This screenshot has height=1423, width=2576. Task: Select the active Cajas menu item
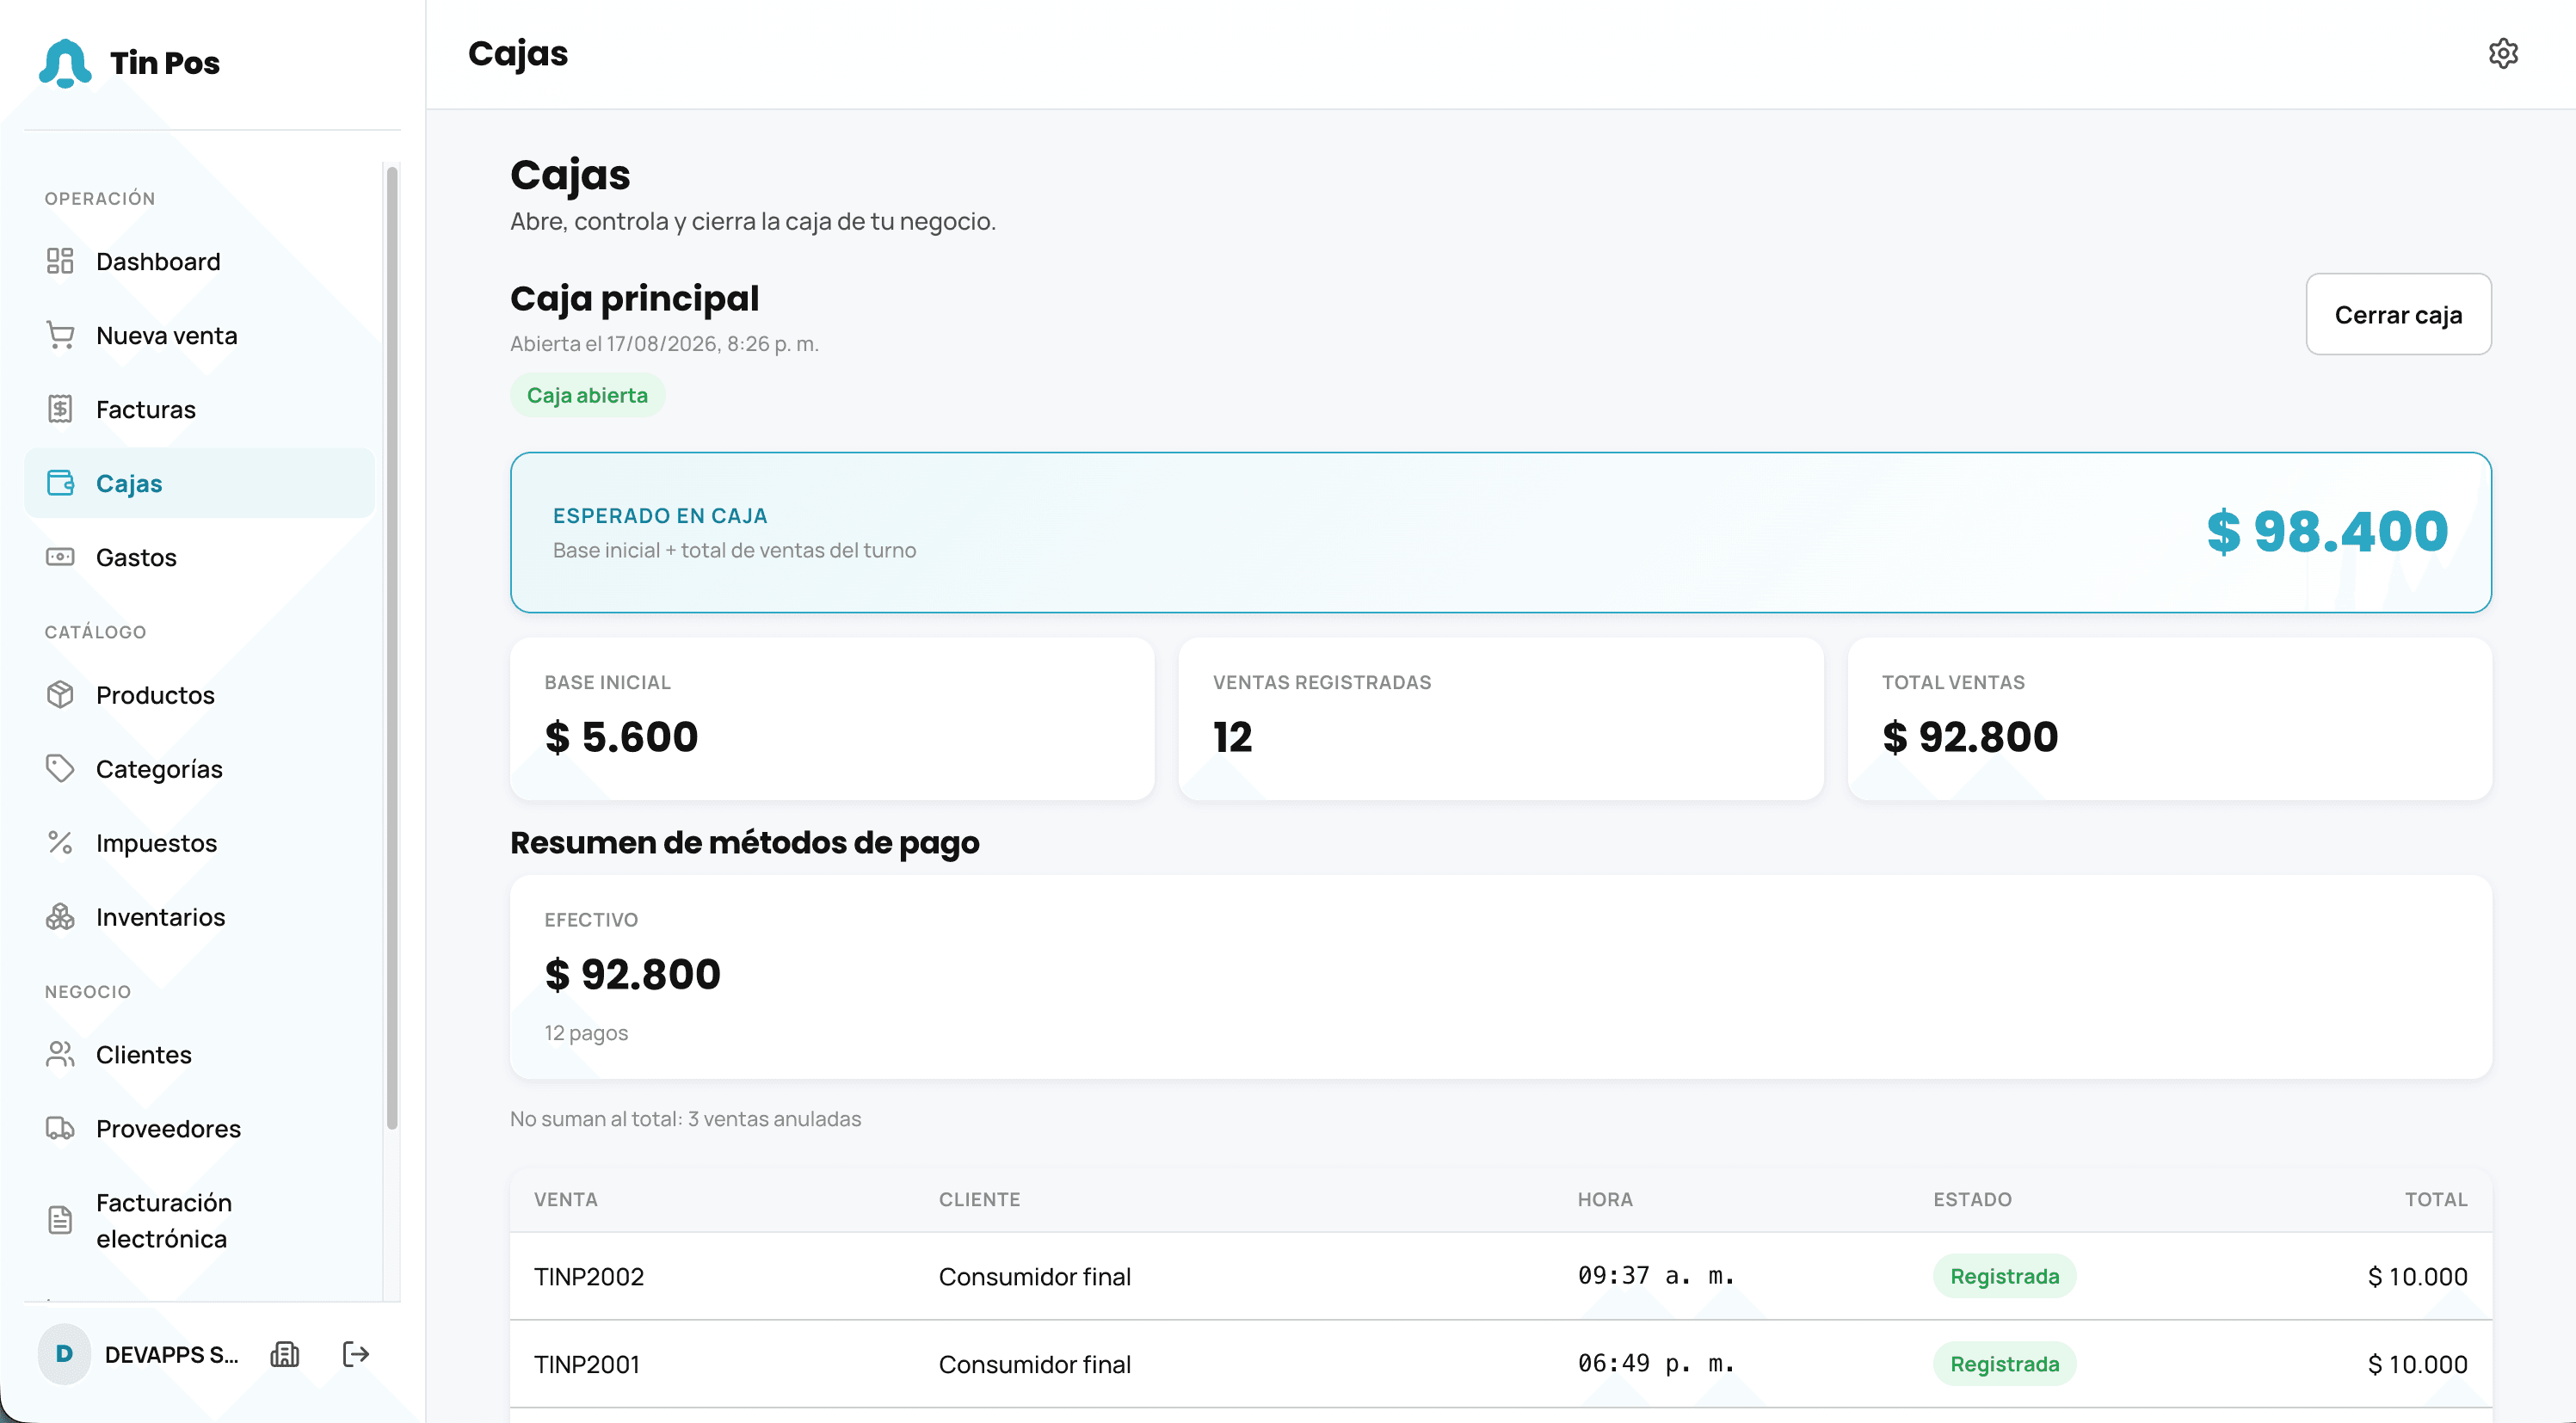pos(200,483)
